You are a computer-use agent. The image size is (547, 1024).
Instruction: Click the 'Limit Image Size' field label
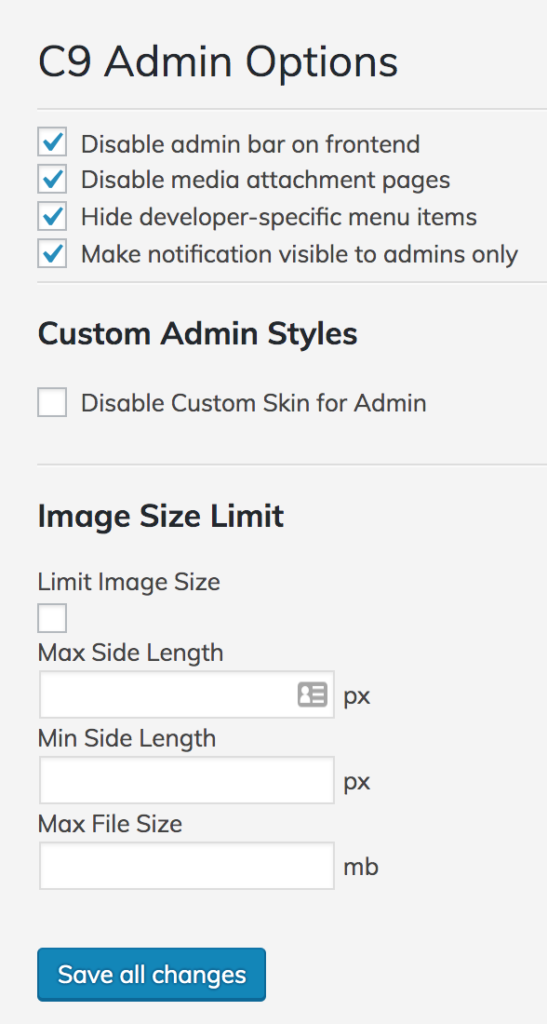(x=129, y=582)
